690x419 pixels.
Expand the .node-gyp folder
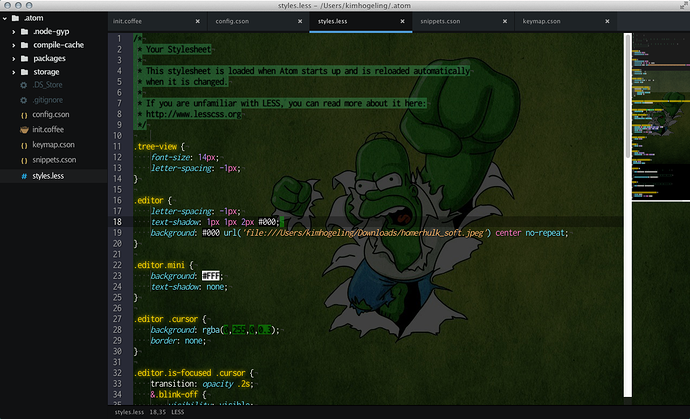tap(14, 32)
